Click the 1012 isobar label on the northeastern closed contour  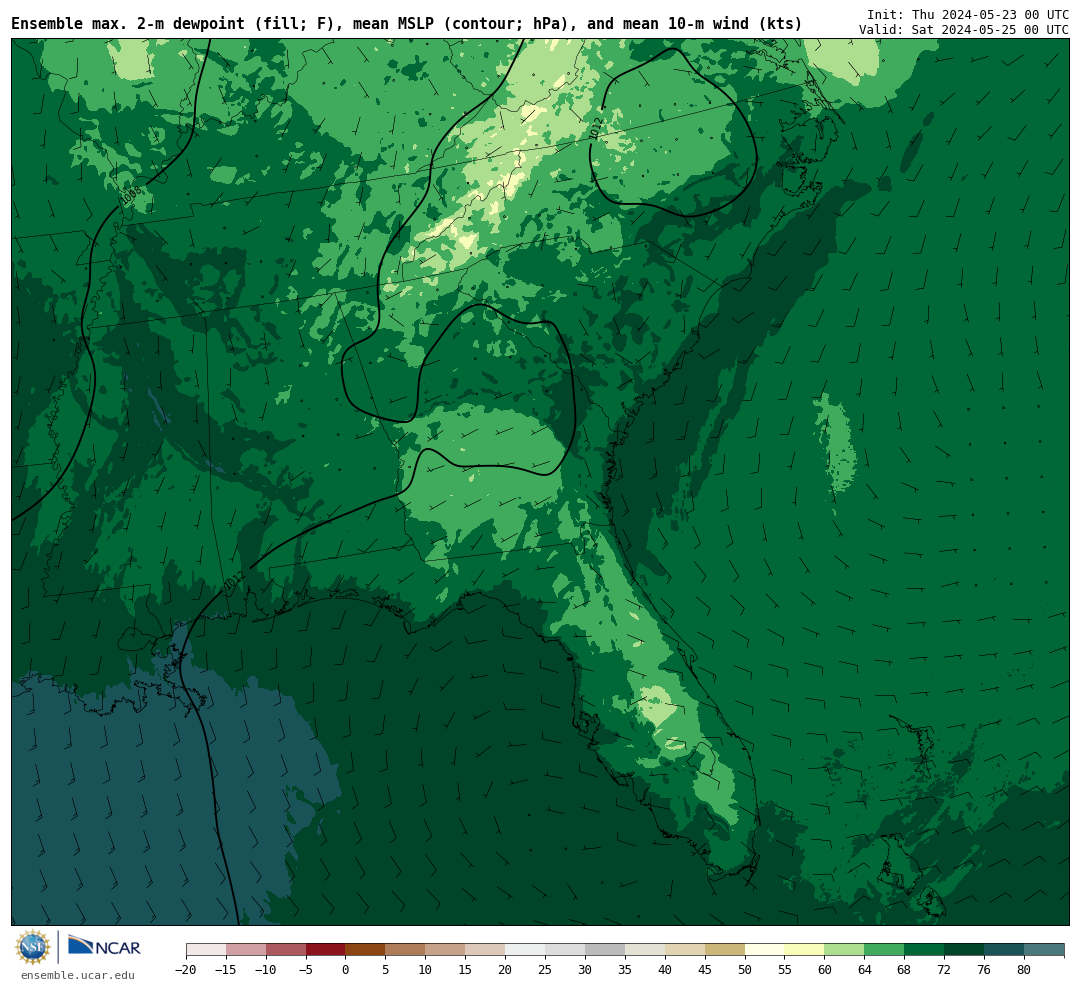(596, 127)
